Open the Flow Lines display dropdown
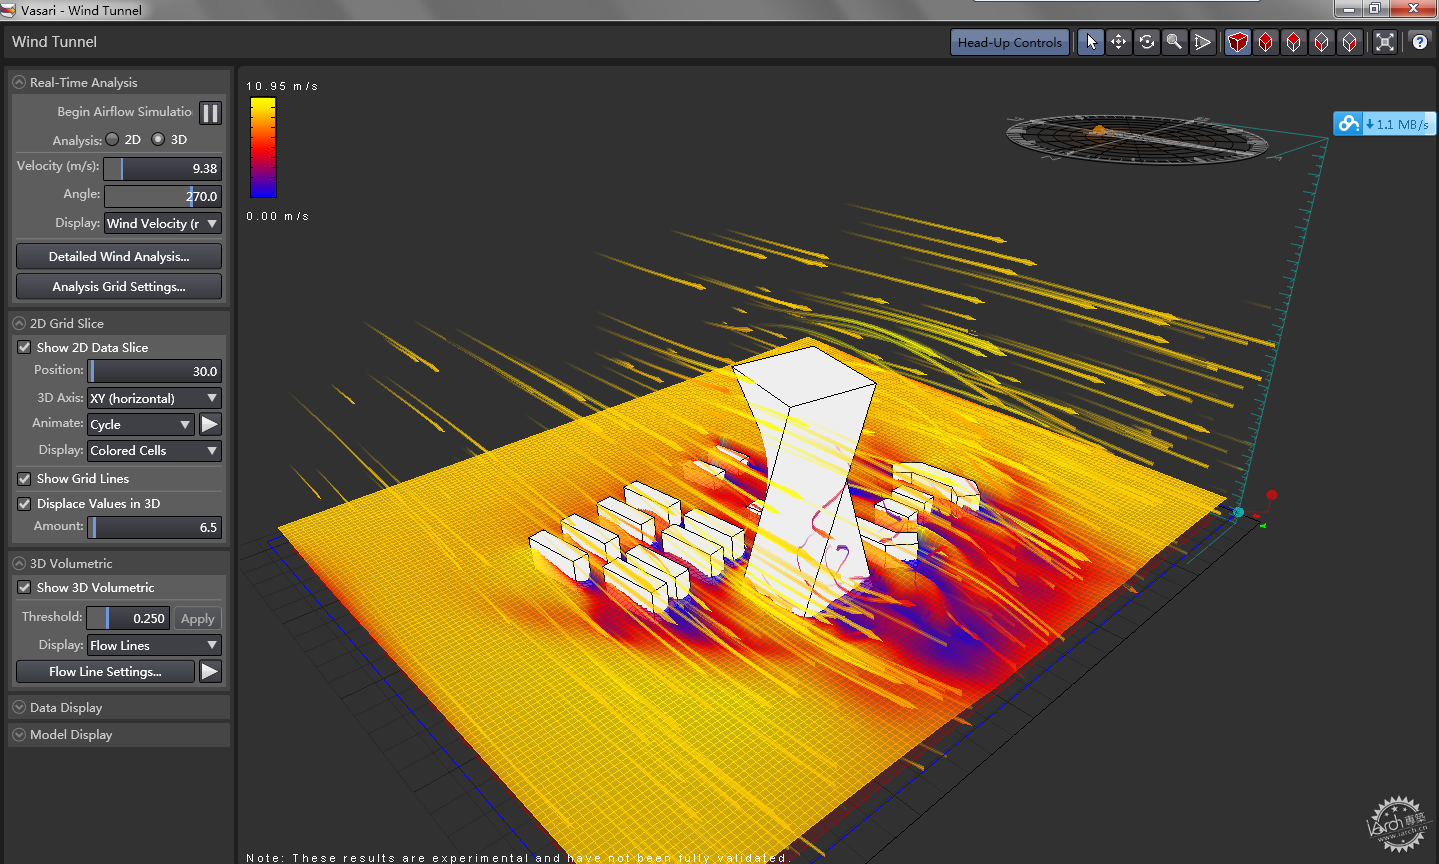Screen dimensions: 1439x864 (154, 645)
